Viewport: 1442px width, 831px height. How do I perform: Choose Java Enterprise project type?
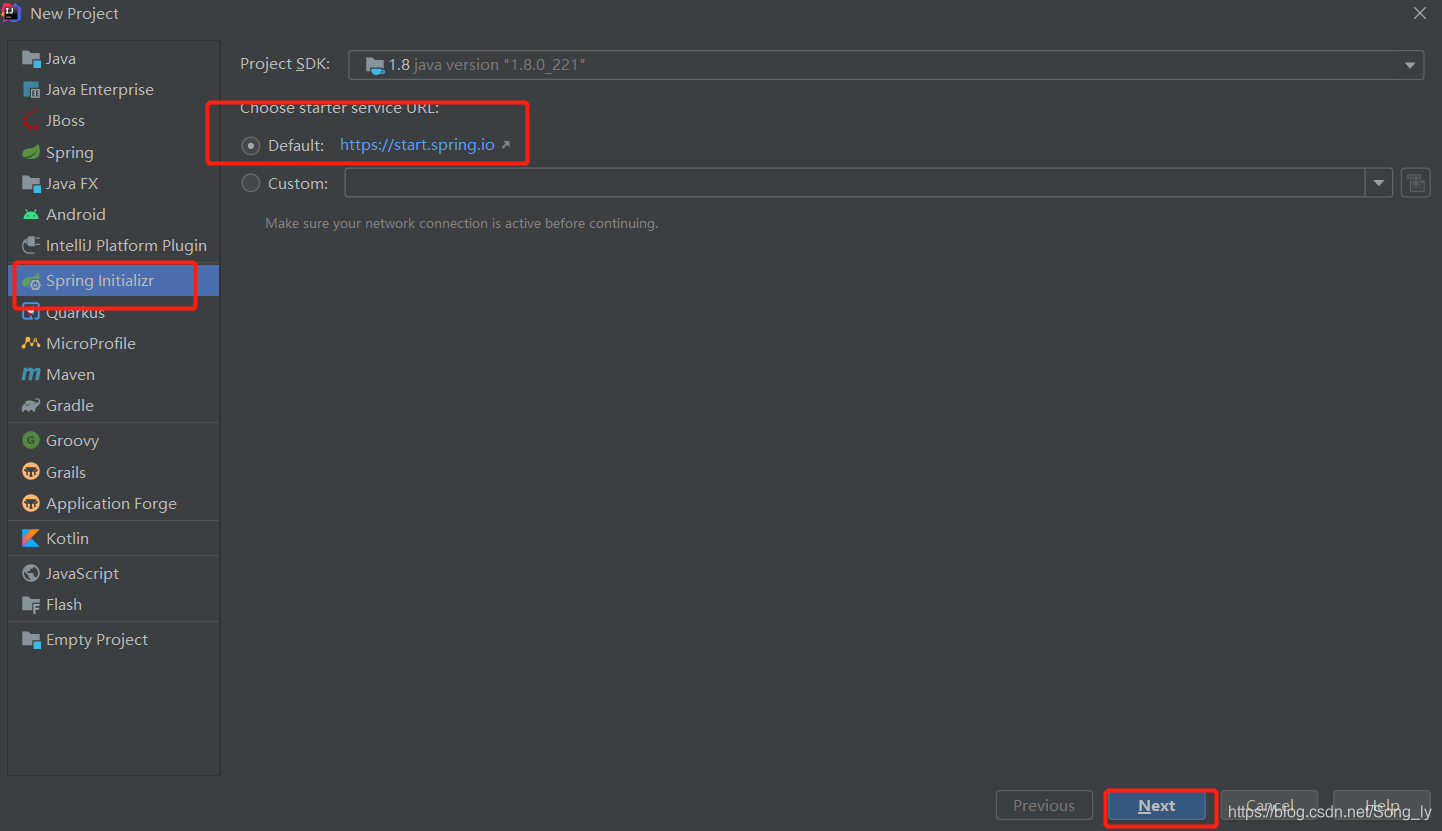[100, 89]
